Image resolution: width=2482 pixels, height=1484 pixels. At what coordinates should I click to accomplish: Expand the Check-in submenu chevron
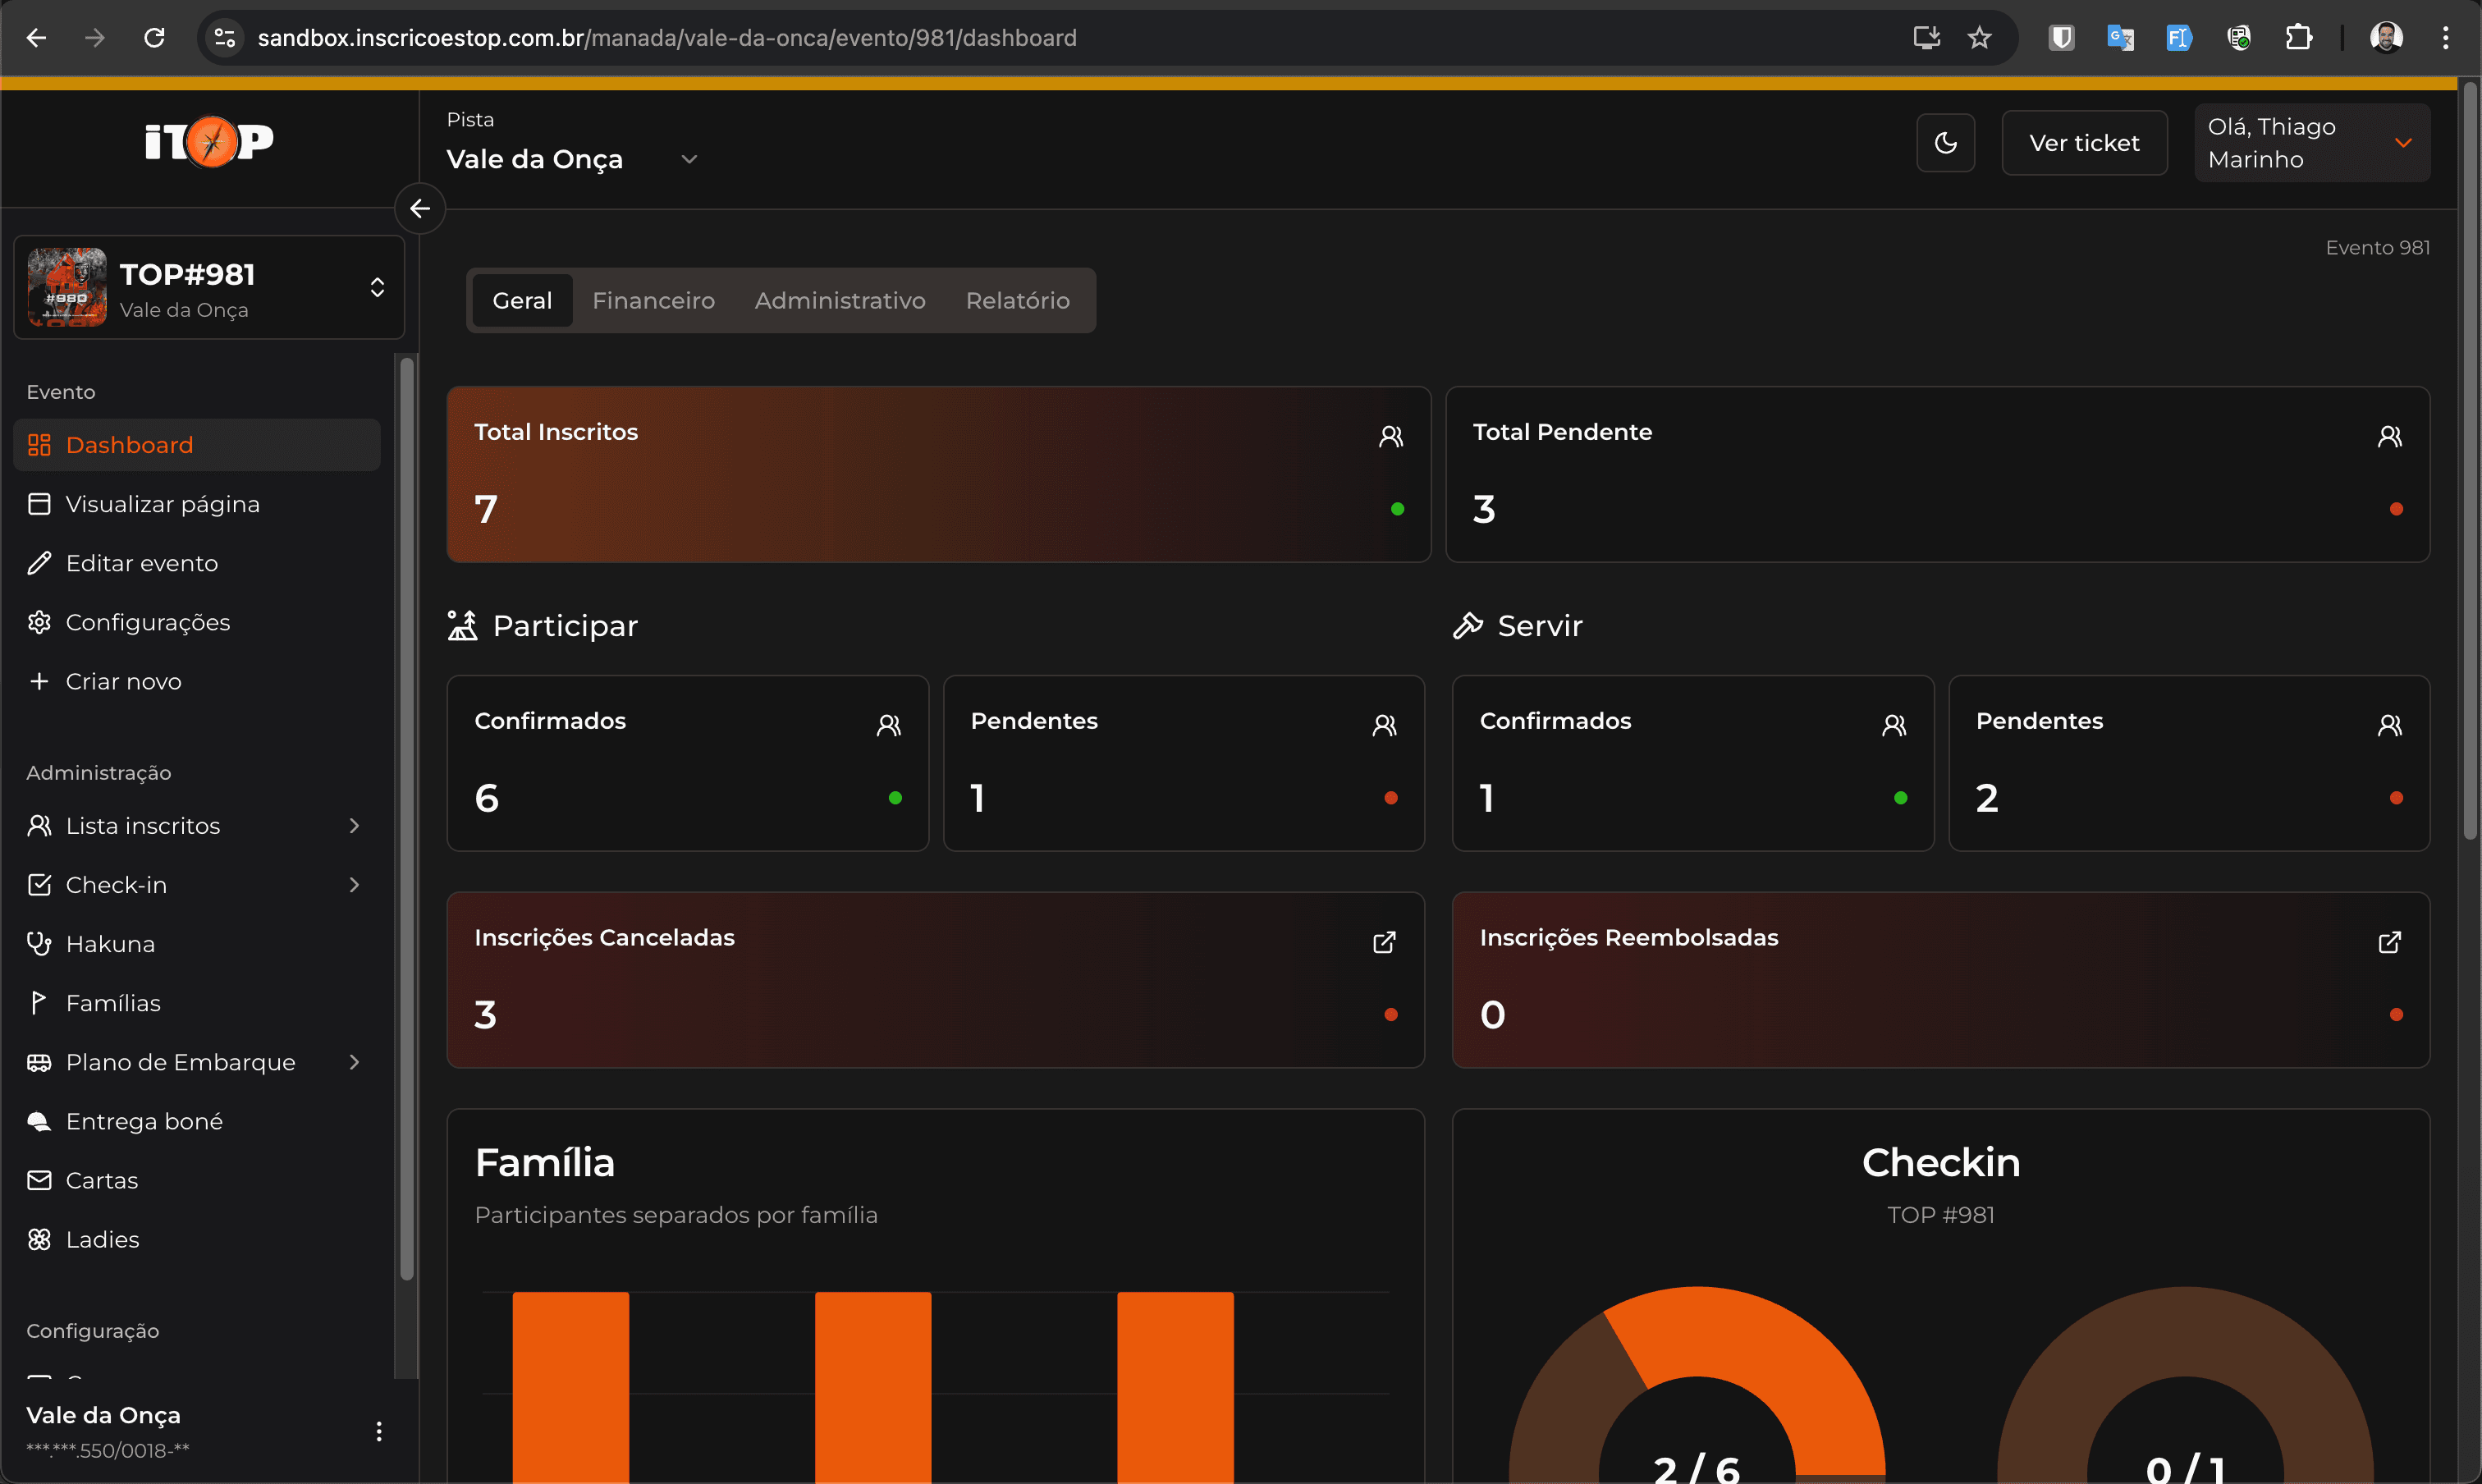click(x=354, y=885)
